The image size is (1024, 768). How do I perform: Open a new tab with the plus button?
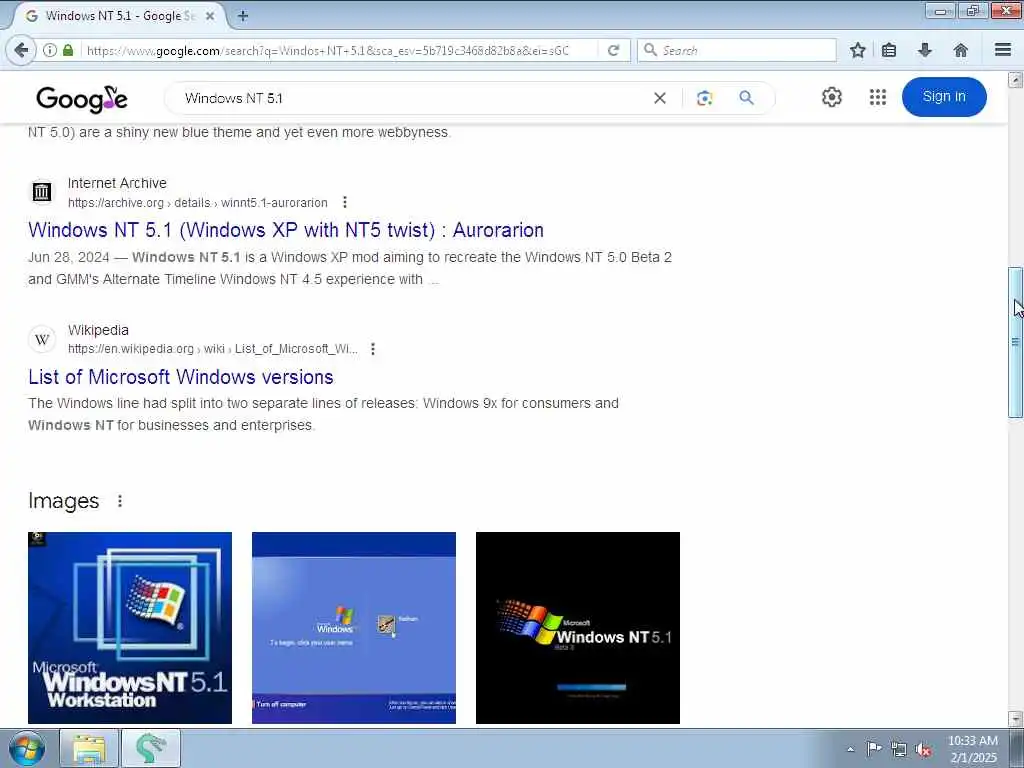242,16
